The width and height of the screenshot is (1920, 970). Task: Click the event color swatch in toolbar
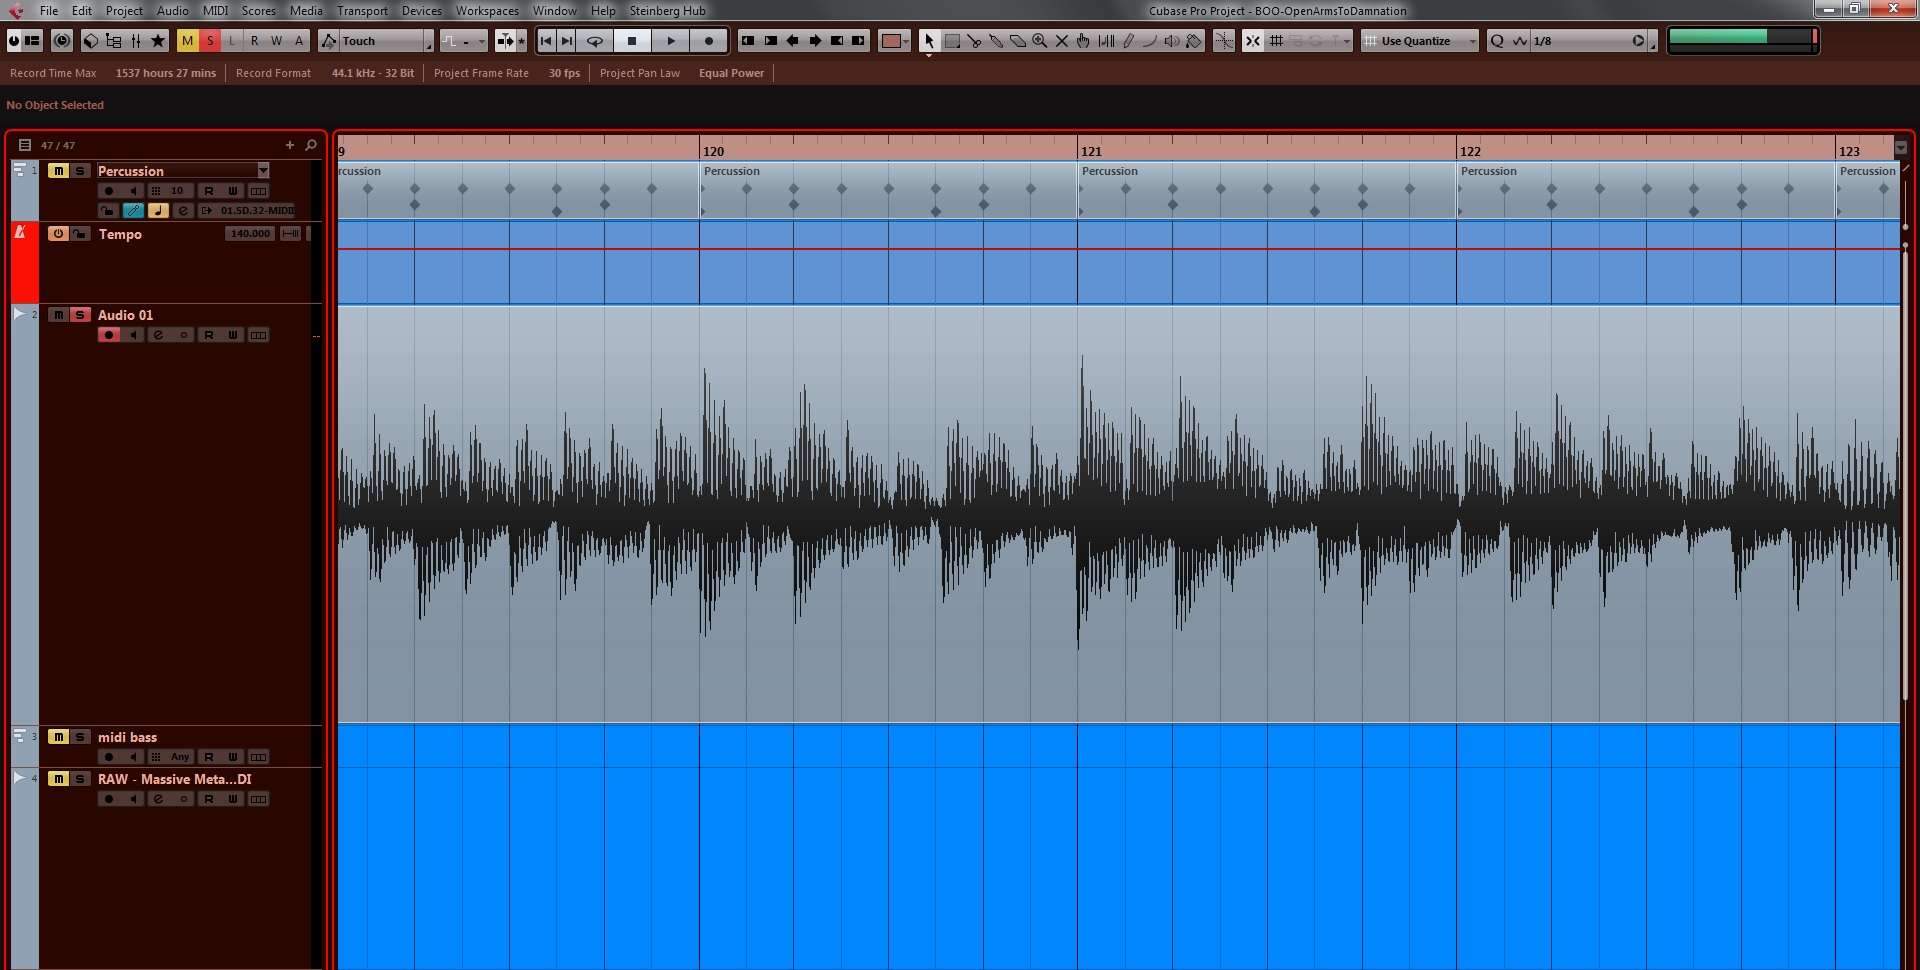[890, 41]
